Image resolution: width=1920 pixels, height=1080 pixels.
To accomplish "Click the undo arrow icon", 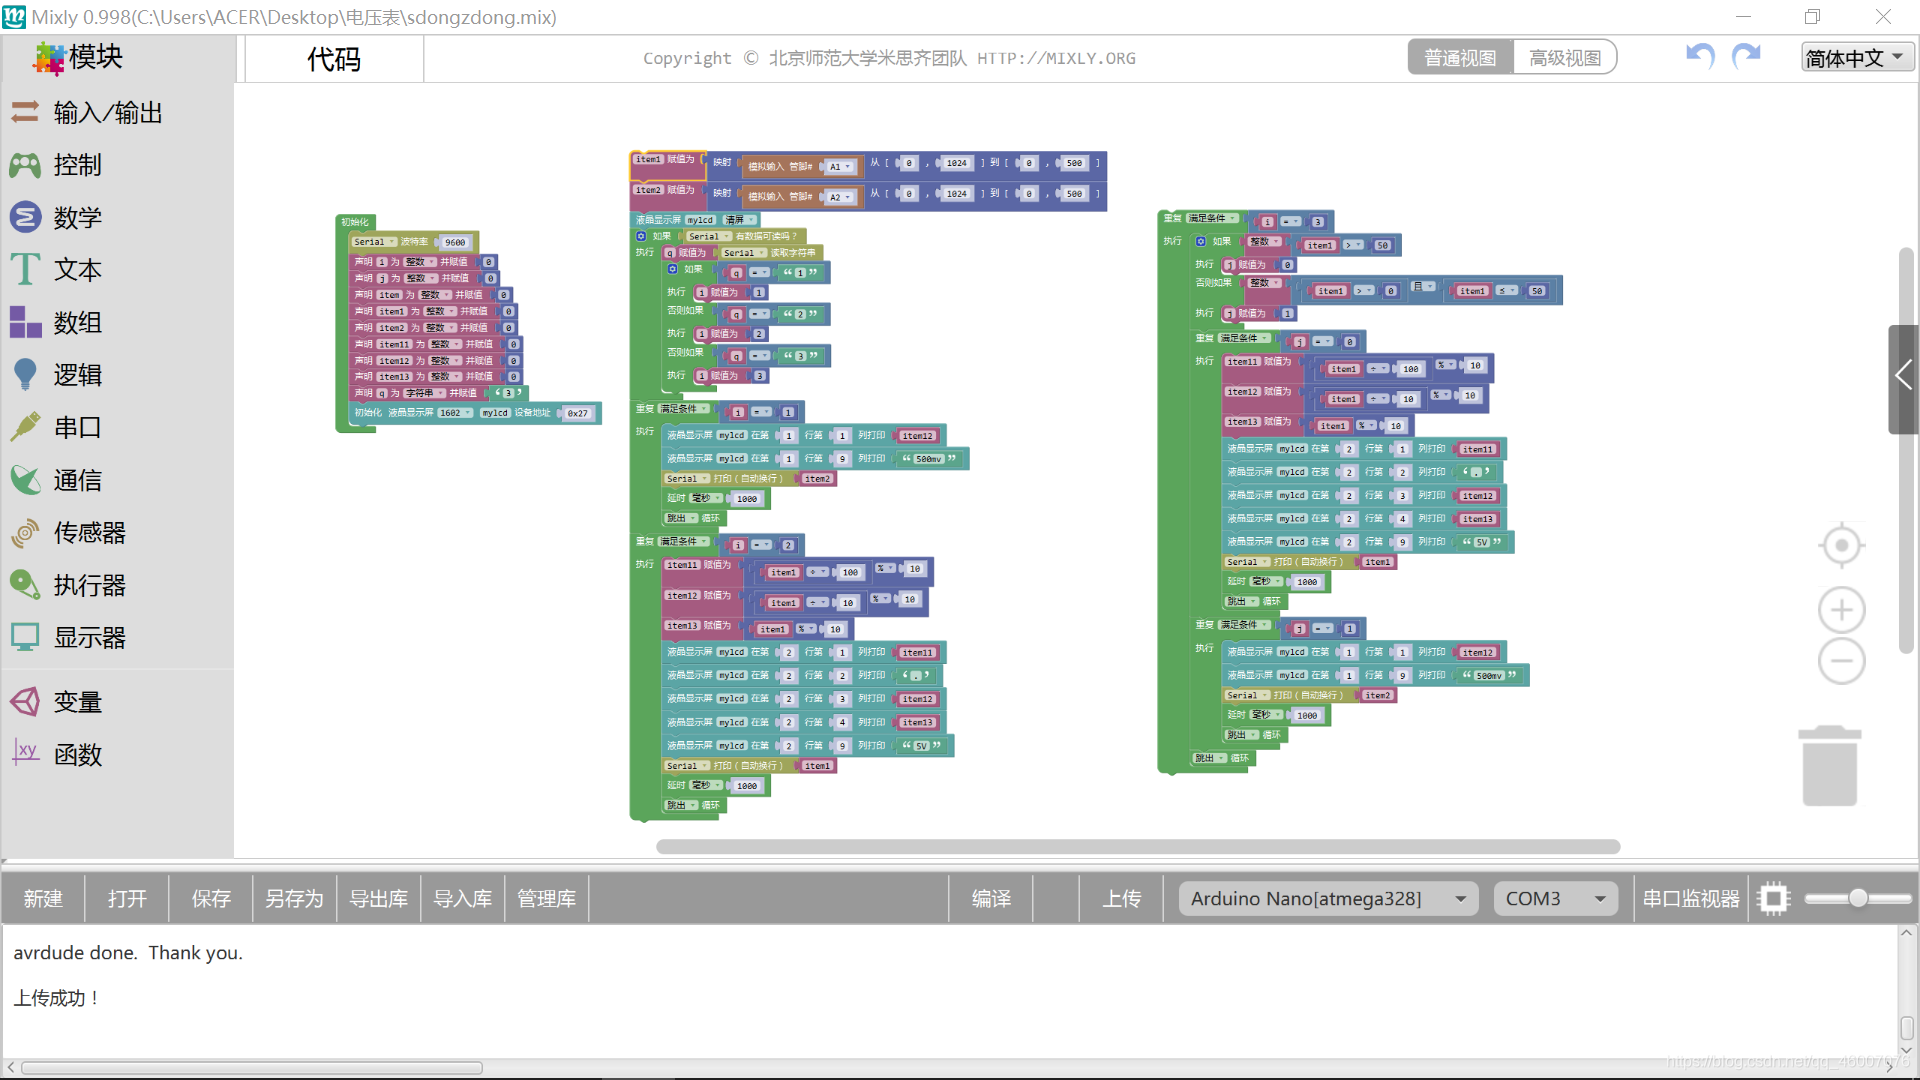I will (x=1700, y=56).
